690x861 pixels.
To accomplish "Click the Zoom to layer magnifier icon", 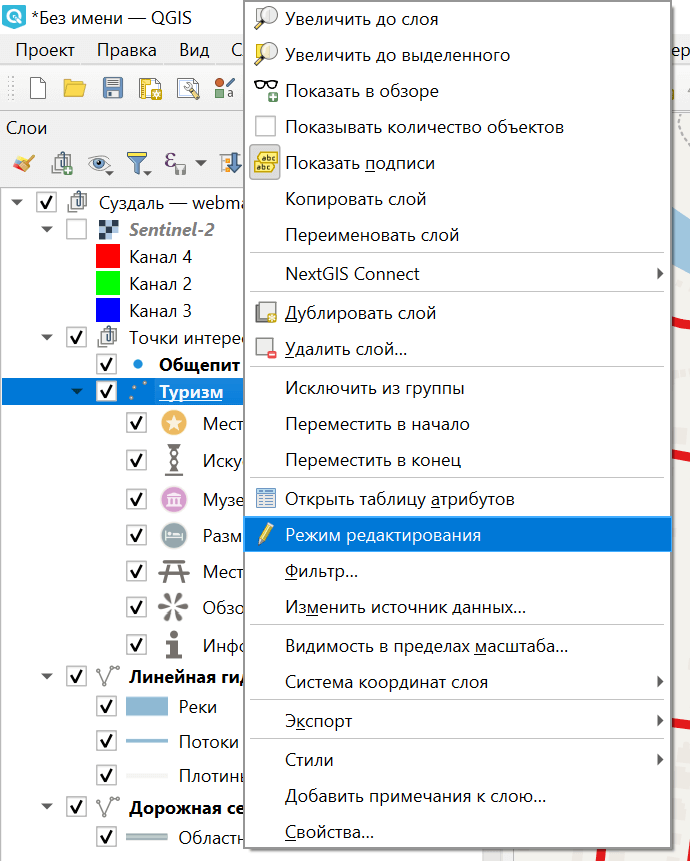I will [x=266, y=18].
